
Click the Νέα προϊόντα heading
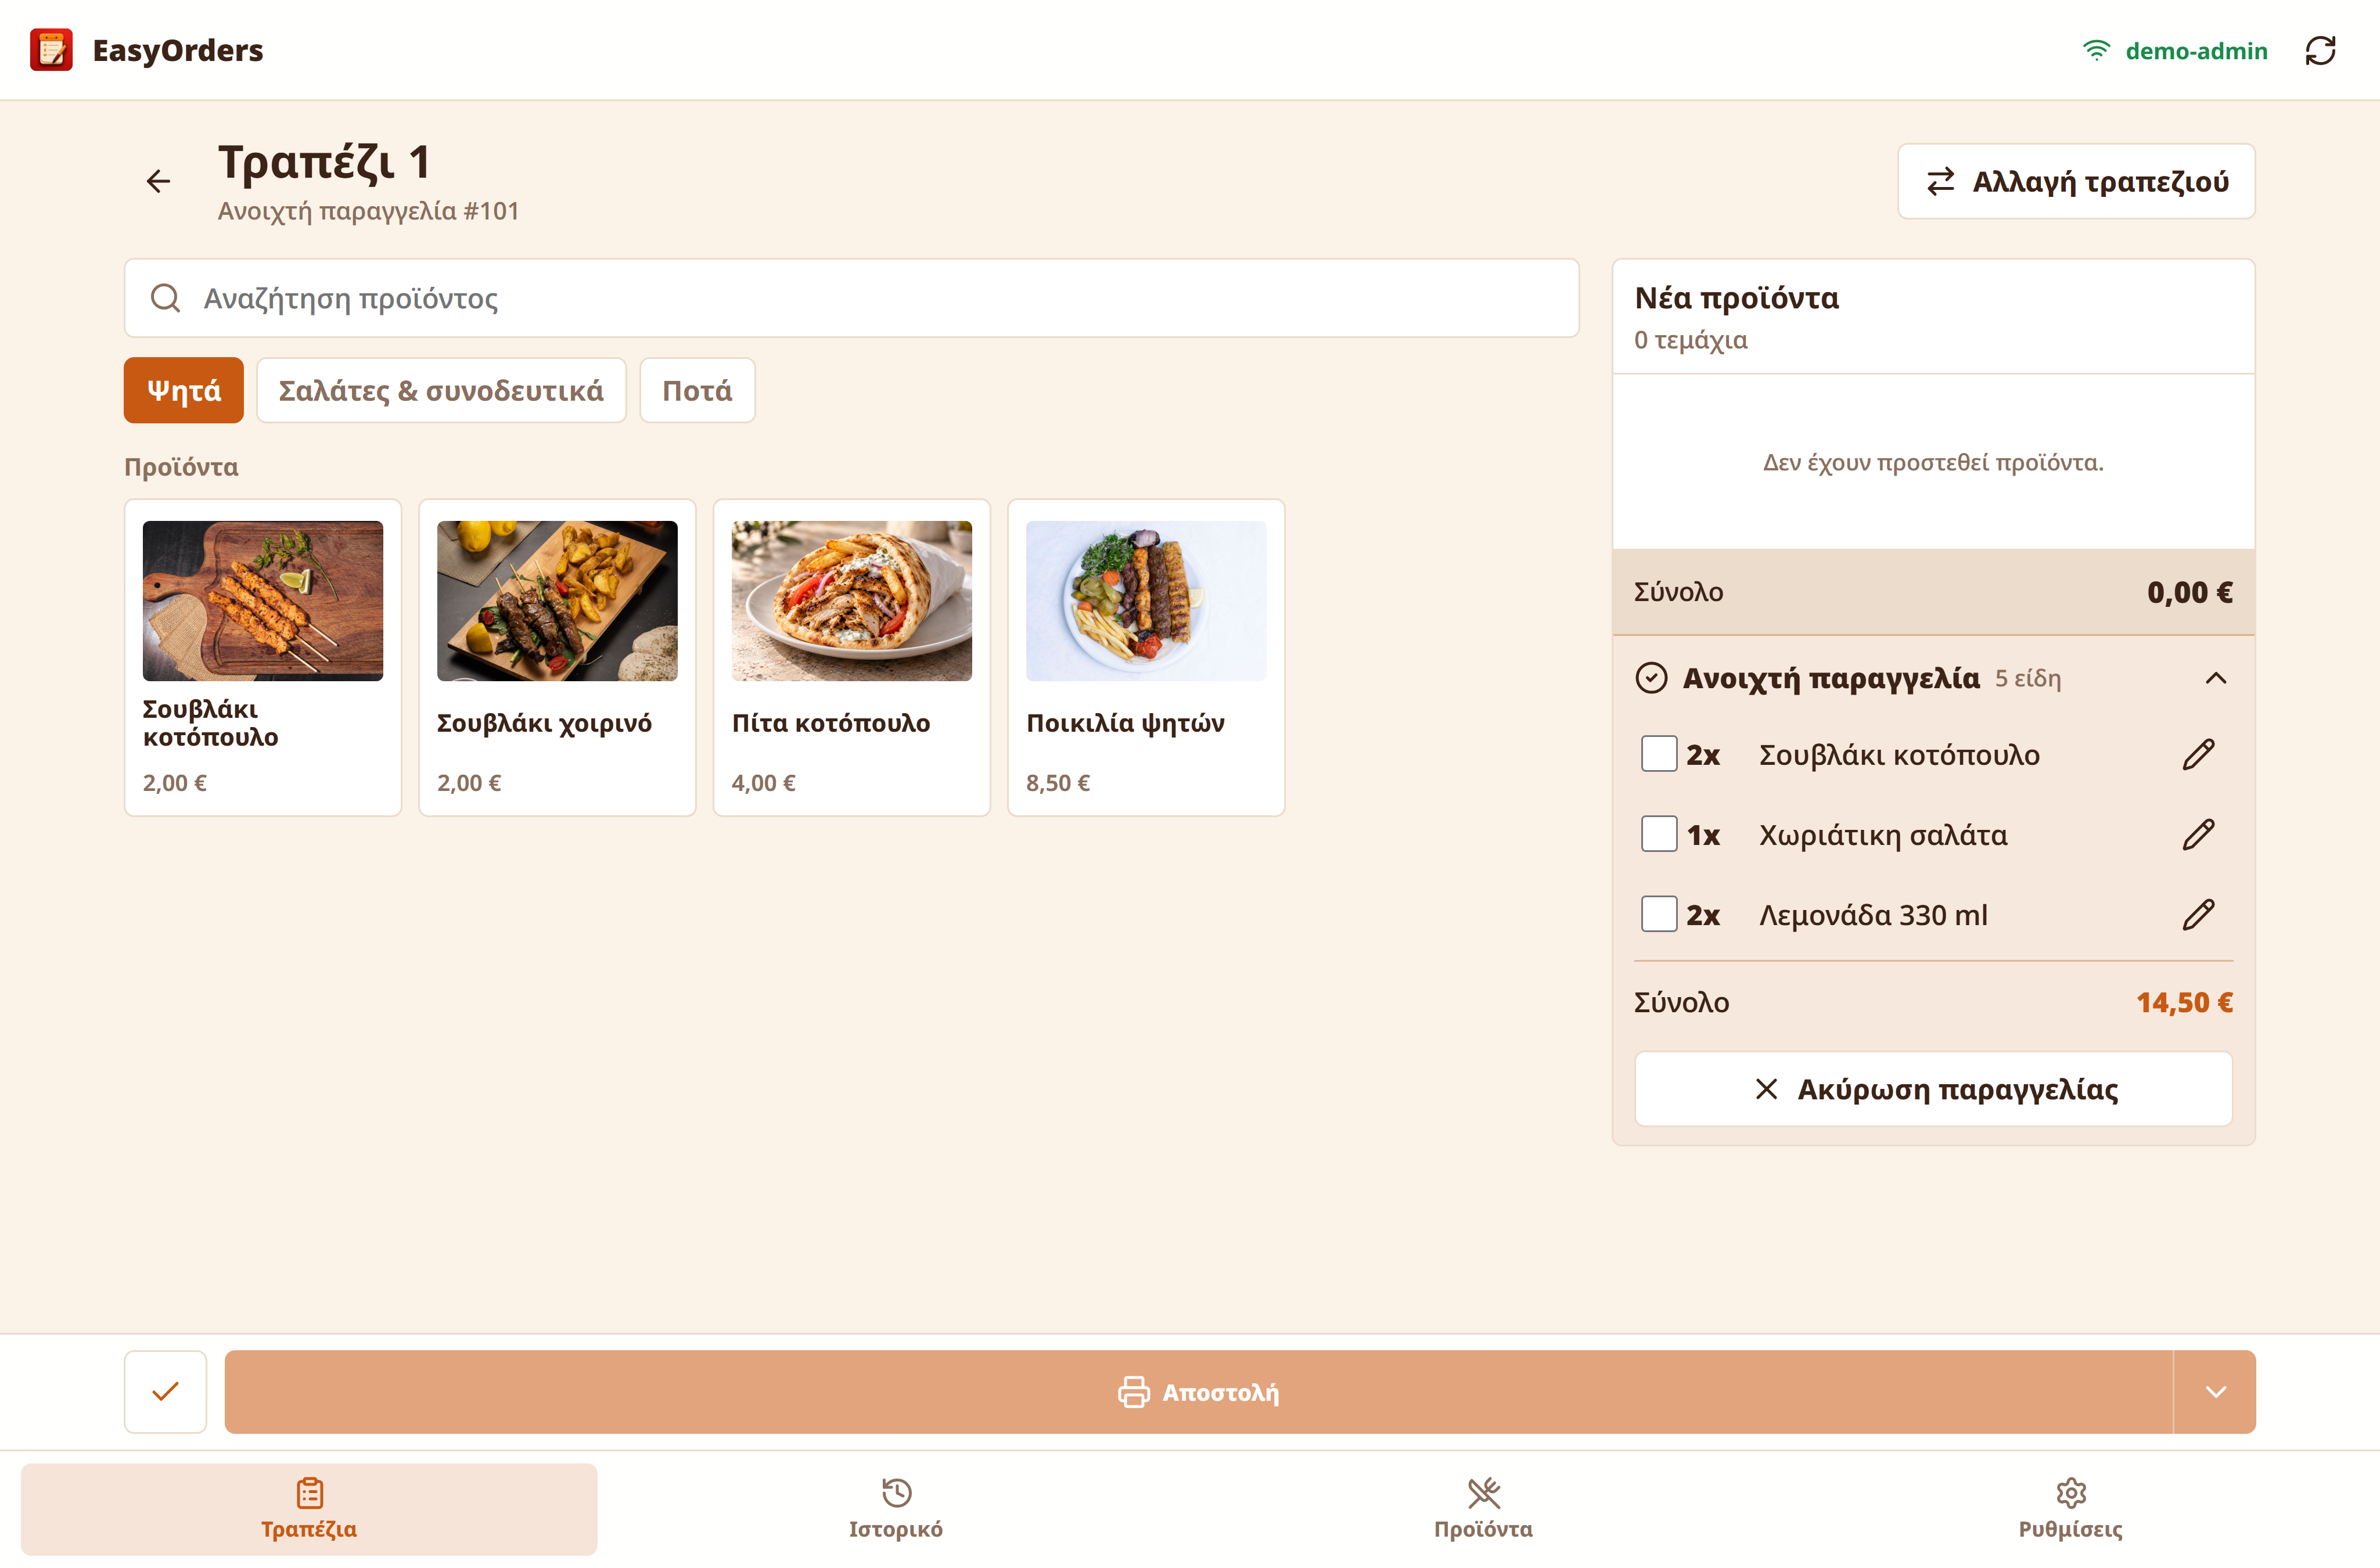click(1736, 298)
